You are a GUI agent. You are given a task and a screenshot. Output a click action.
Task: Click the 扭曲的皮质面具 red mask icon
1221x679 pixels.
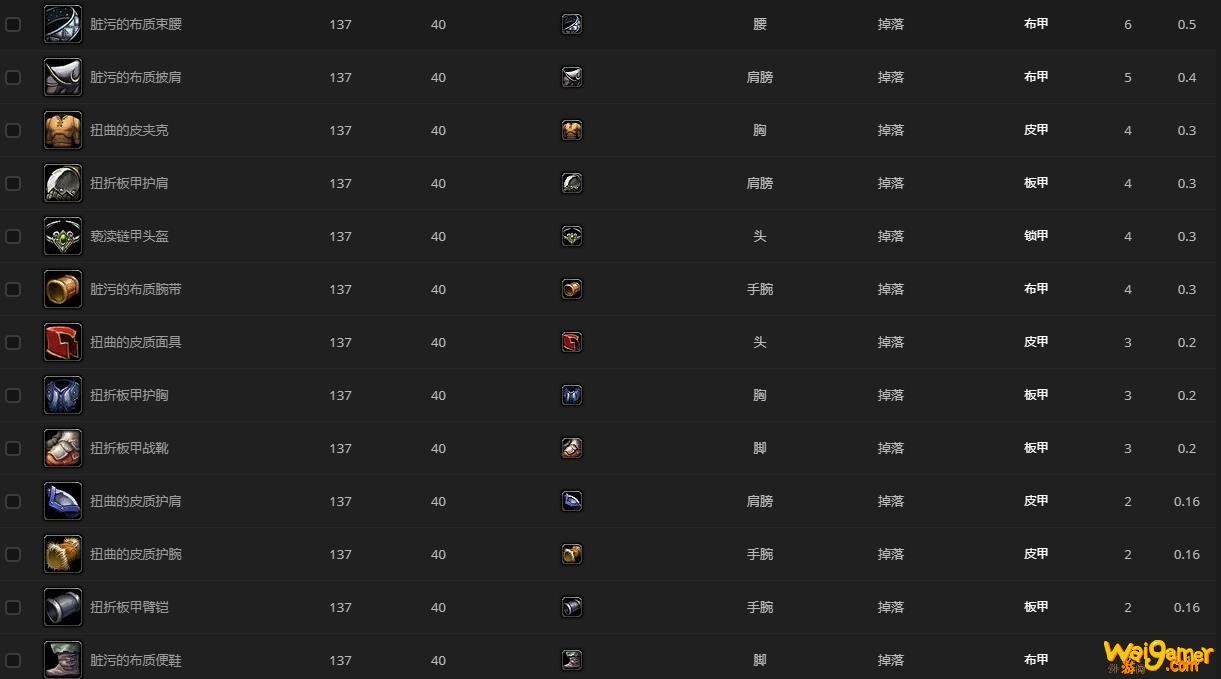click(x=63, y=342)
